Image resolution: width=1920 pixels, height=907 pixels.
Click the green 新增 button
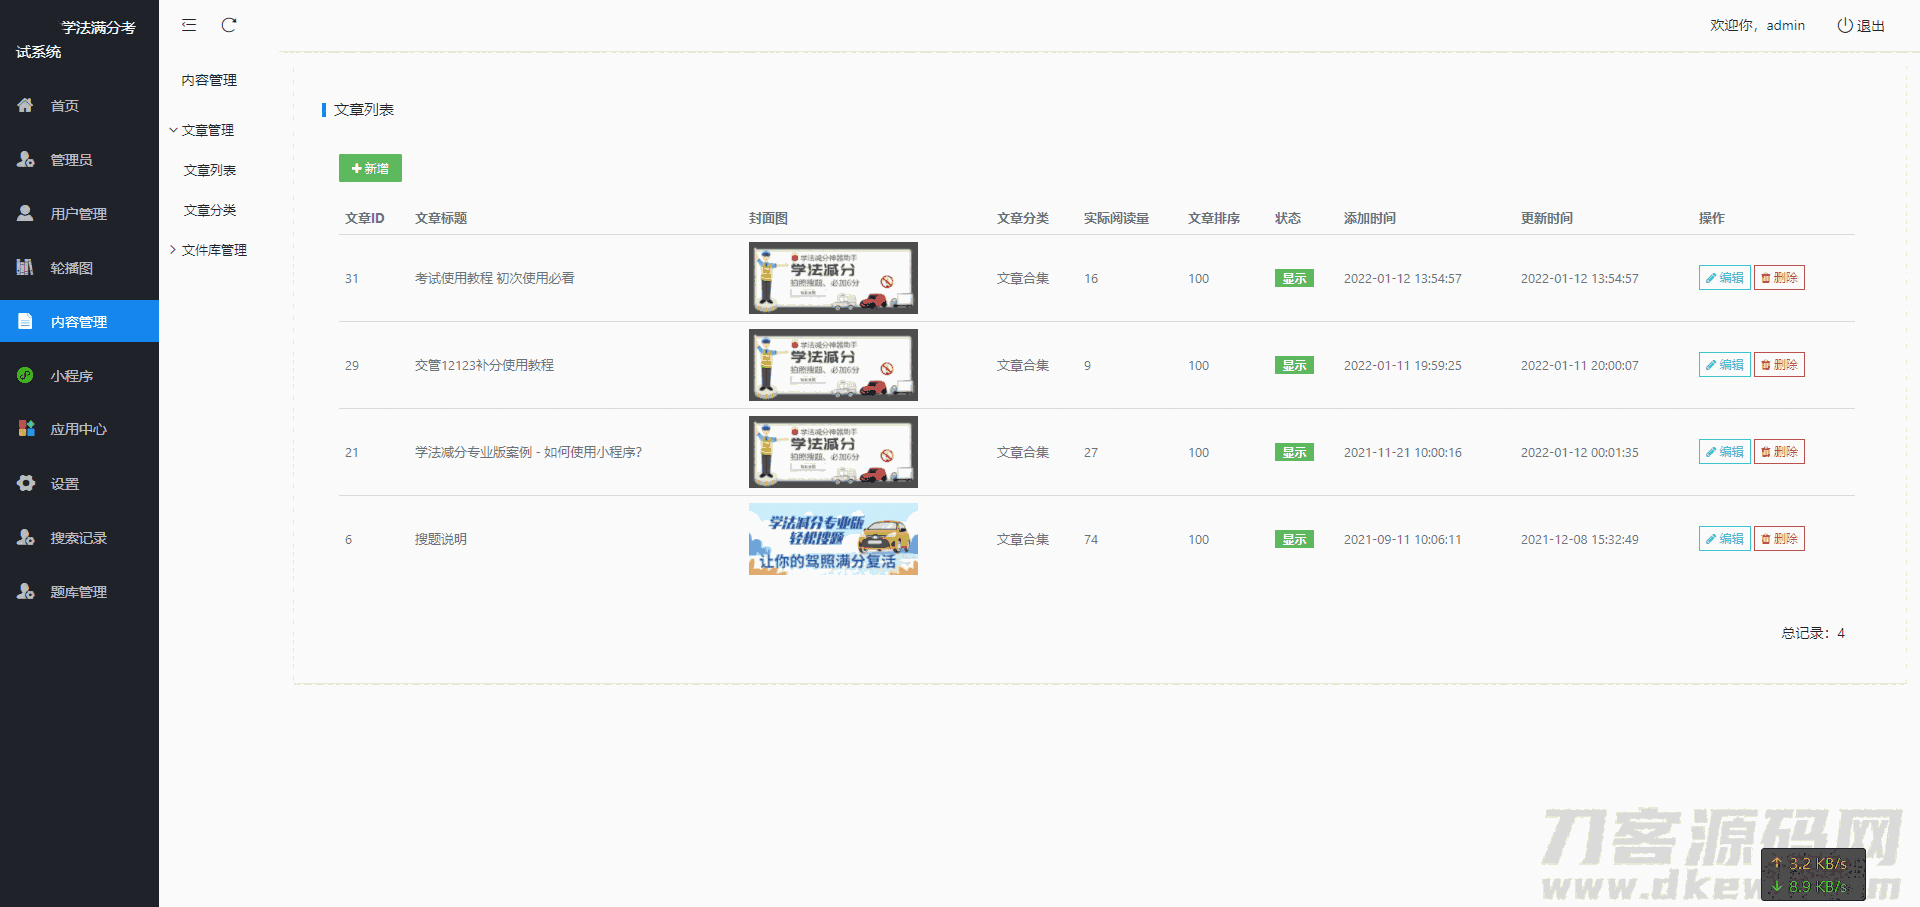coord(370,168)
